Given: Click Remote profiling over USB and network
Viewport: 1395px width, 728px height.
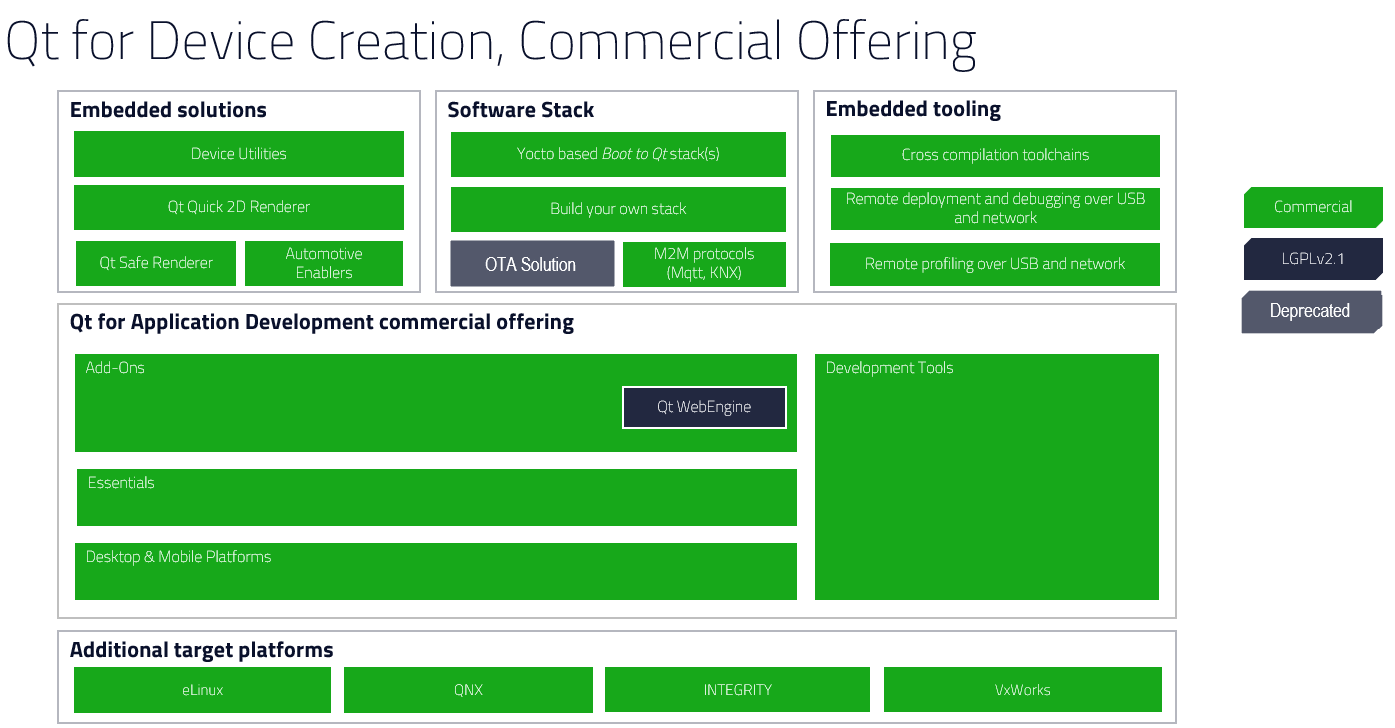Looking at the screenshot, I should point(995,264).
